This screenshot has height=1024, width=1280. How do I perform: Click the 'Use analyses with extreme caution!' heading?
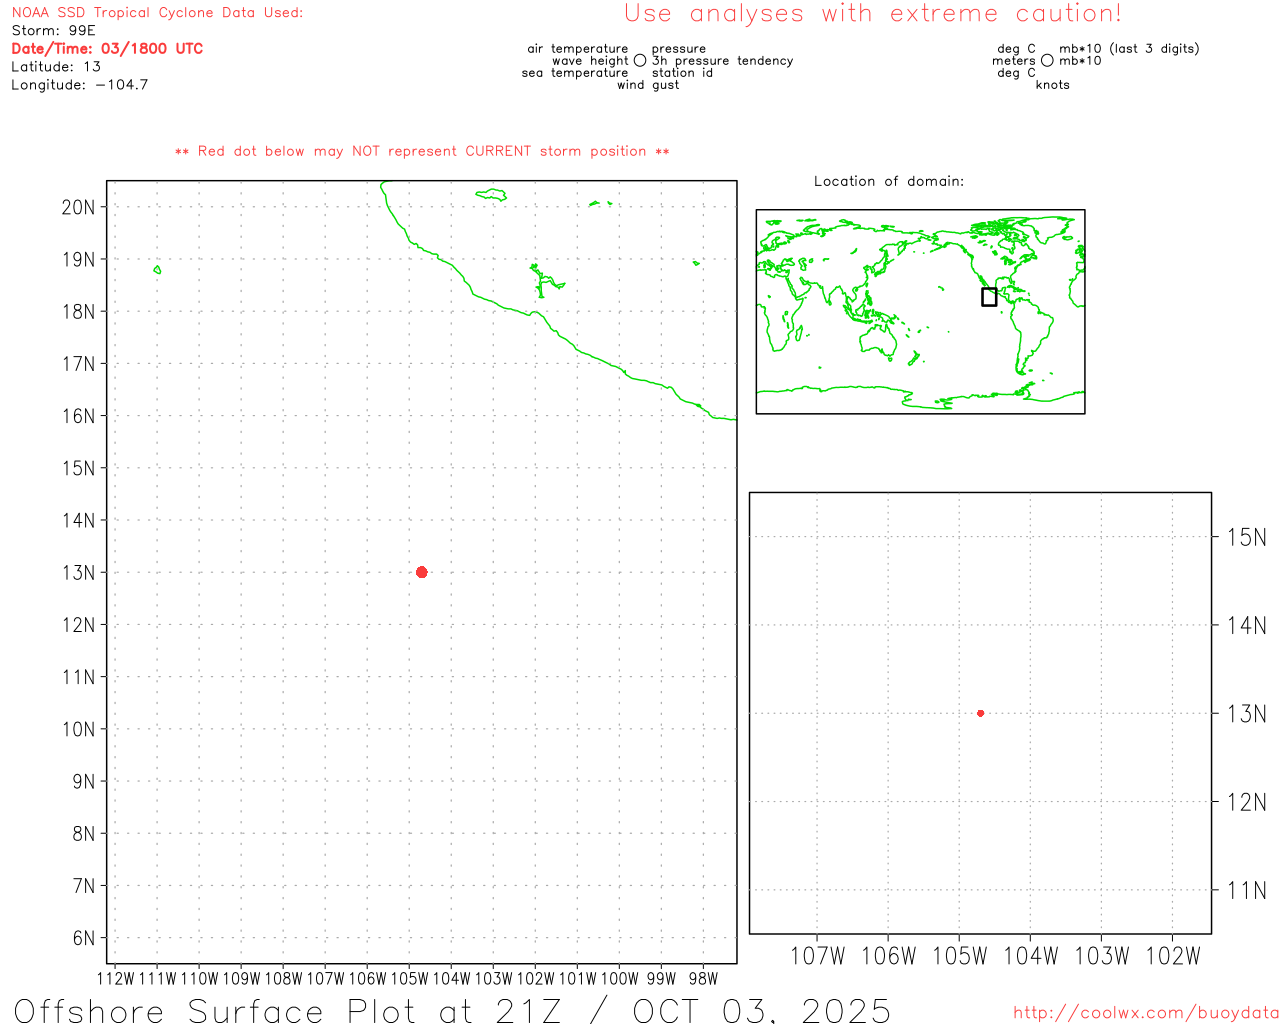pos(872,14)
